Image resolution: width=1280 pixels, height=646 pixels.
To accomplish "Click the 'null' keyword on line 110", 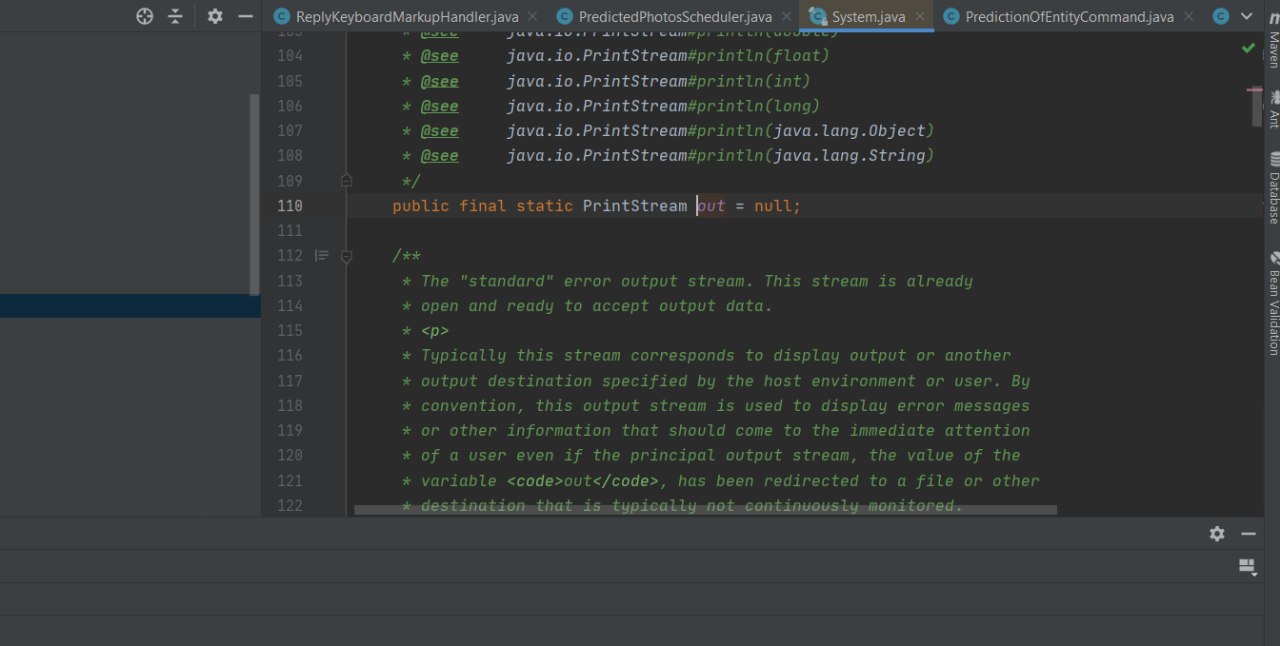I will pyautogui.click(x=773, y=206).
